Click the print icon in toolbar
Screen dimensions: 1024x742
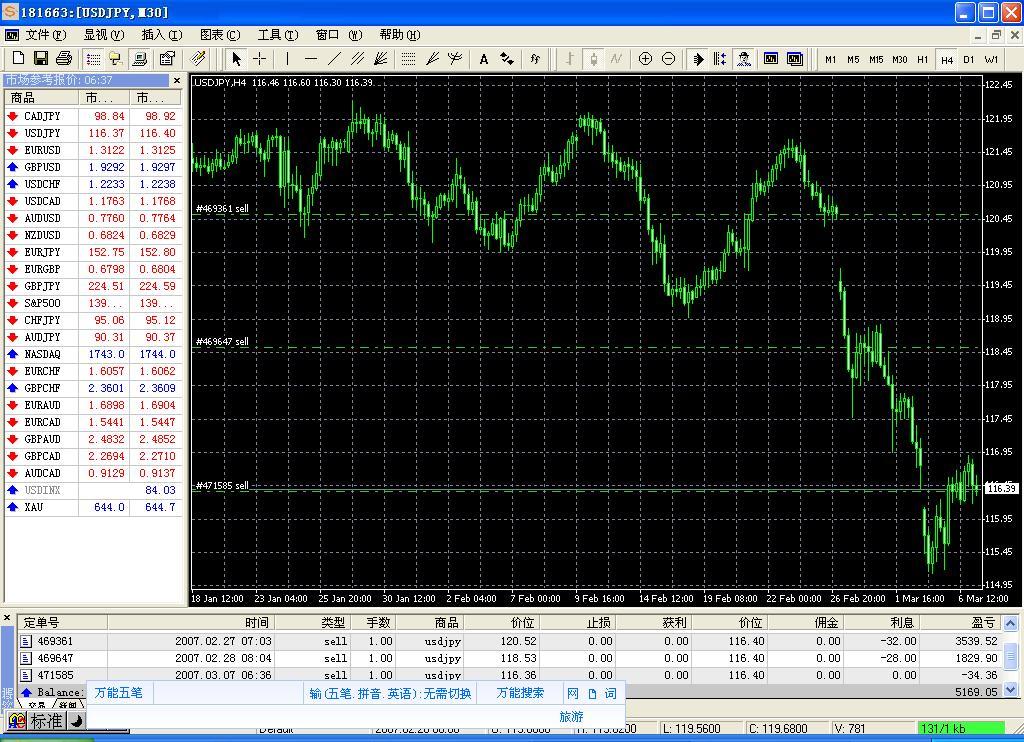[x=64, y=59]
